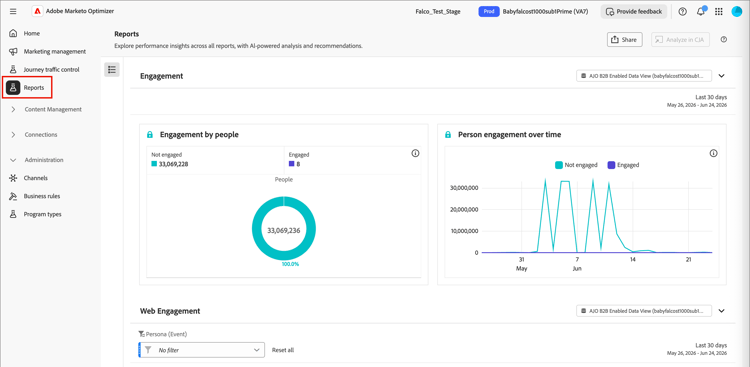Open Channels under Administration
The height and width of the screenshot is (367, 750).
click(36, 178)
